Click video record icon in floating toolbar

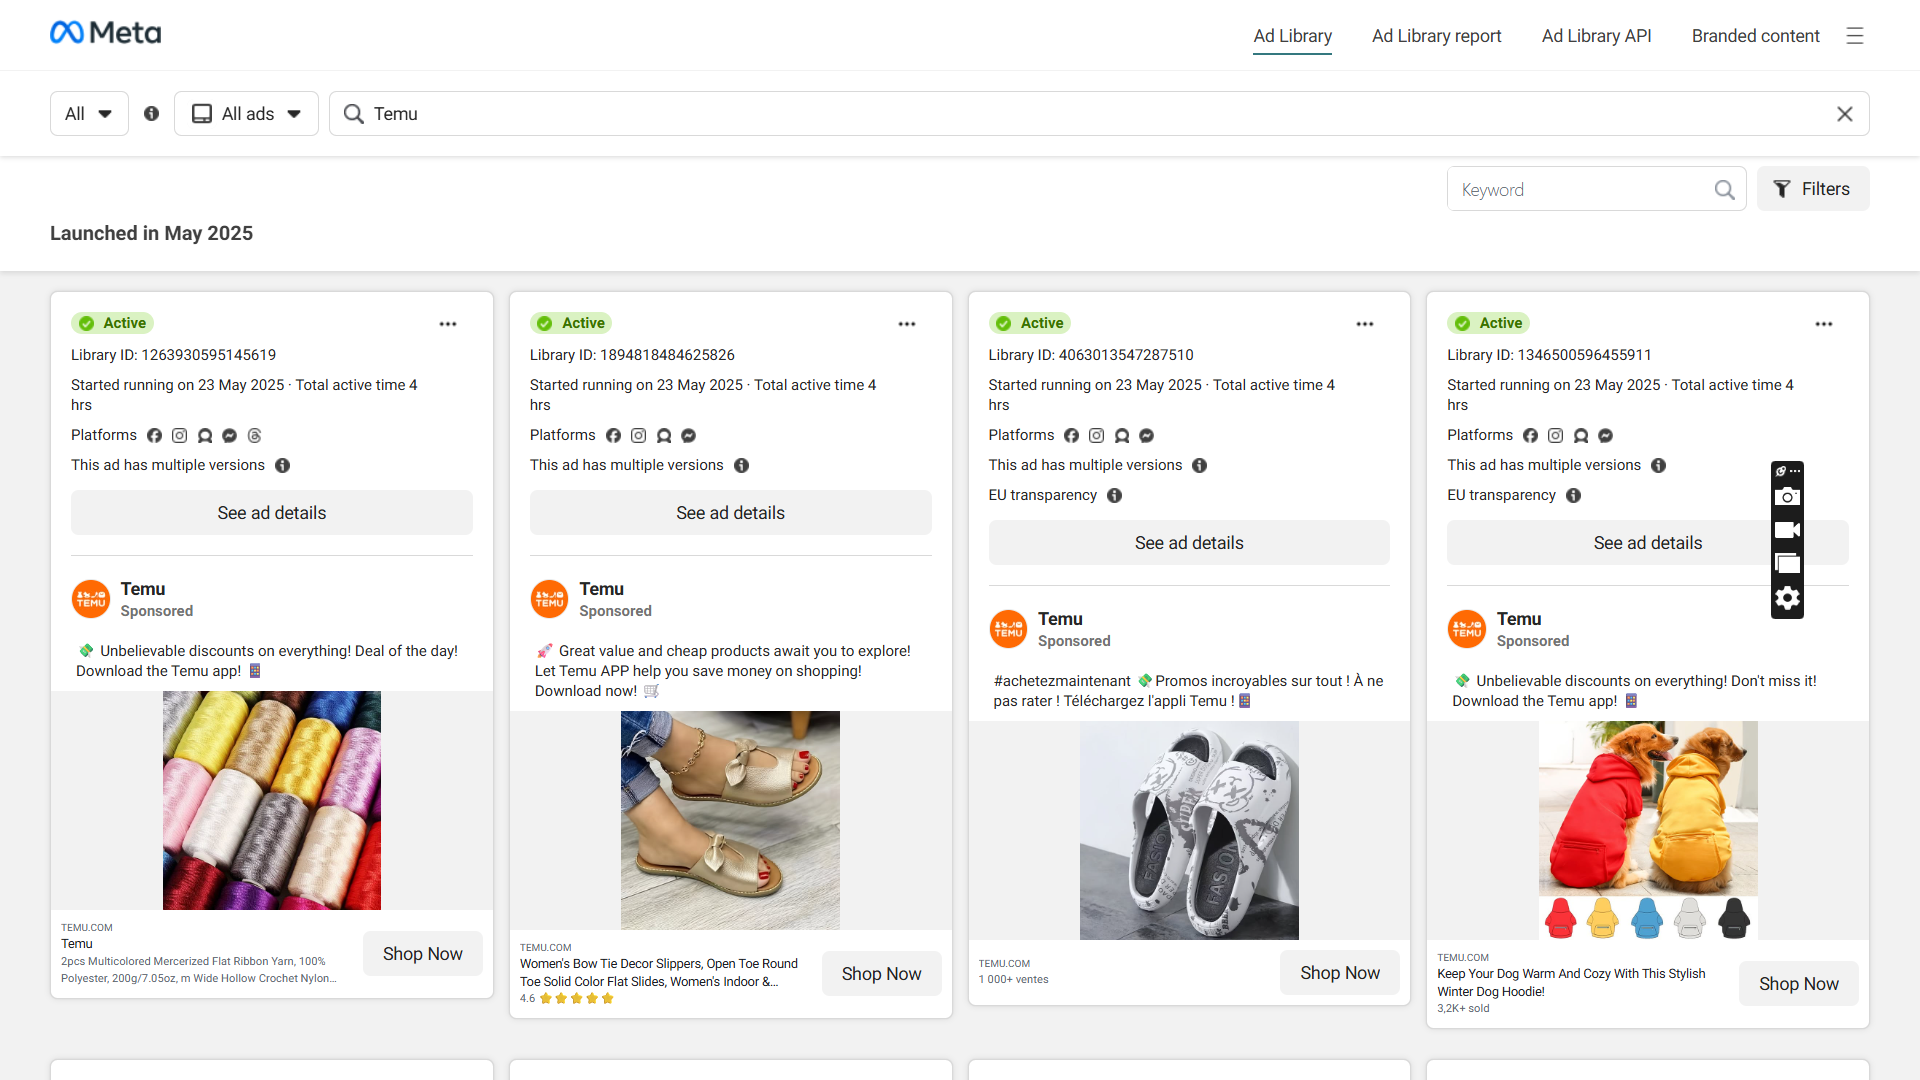tap(1787, 531)
